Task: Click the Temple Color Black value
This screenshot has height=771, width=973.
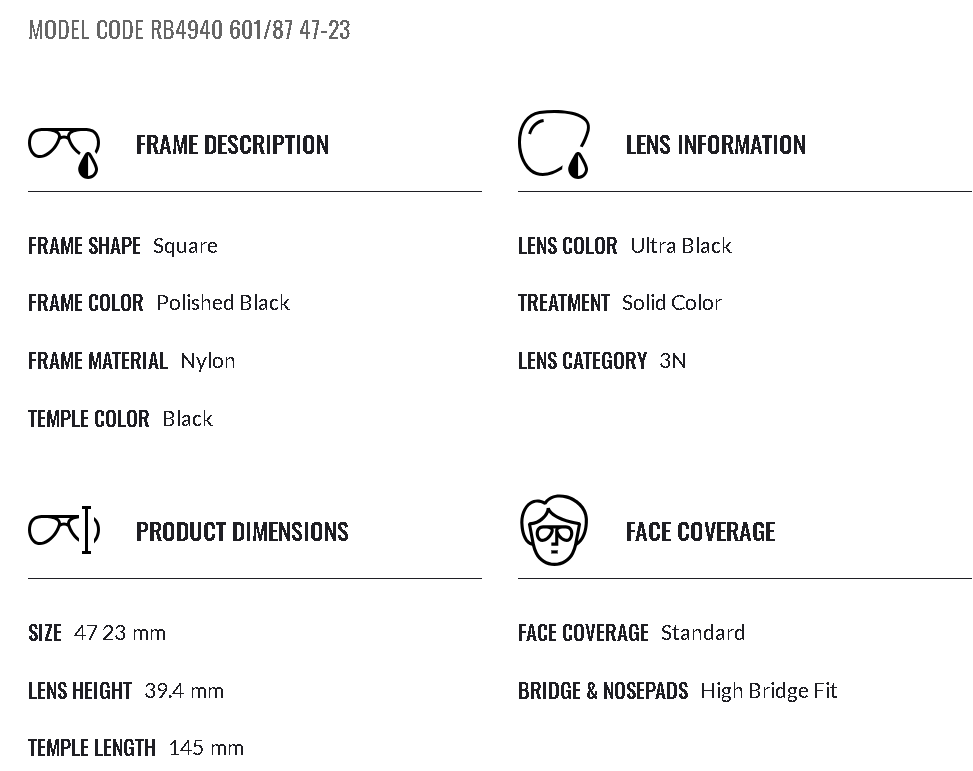Action: (188, 419)
